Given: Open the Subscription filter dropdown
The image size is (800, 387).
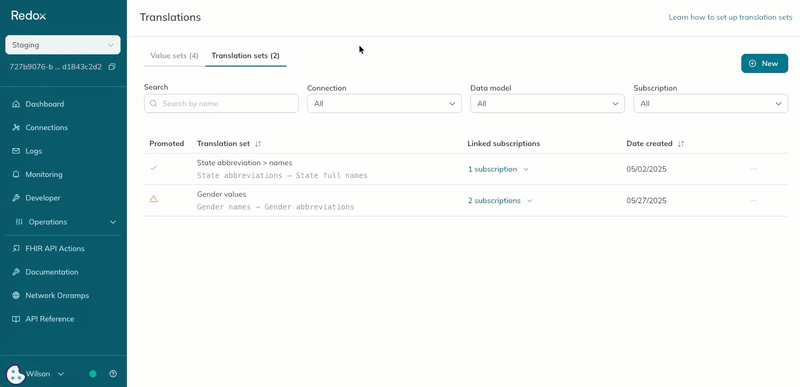Looking at the screenshot, I should click(711, 104).
